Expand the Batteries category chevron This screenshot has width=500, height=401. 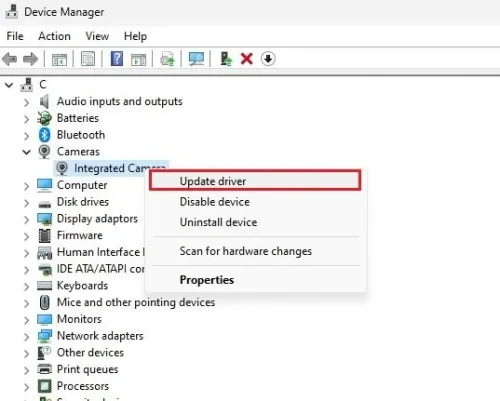coord(27,119)
